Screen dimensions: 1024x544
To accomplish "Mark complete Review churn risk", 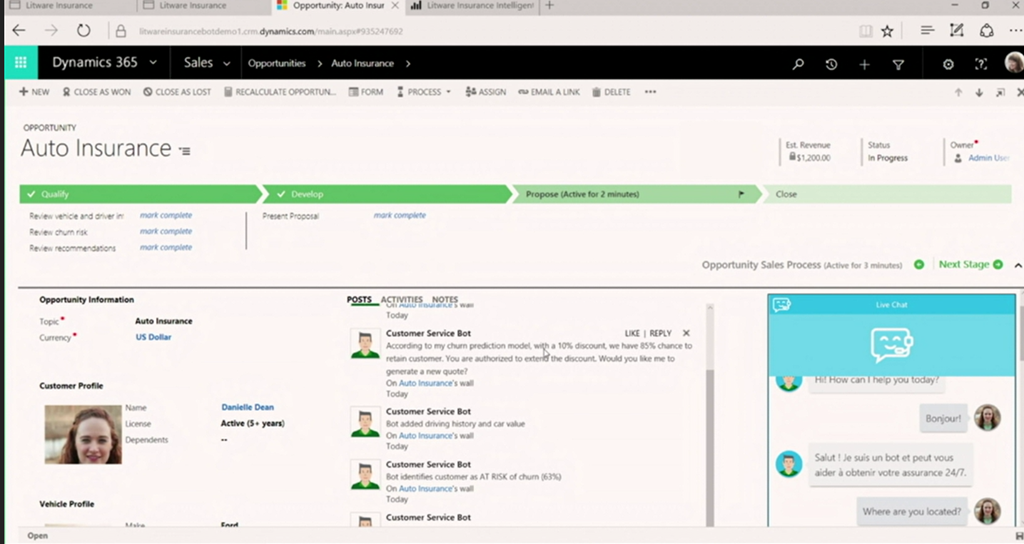I will (x=166, y=231).
